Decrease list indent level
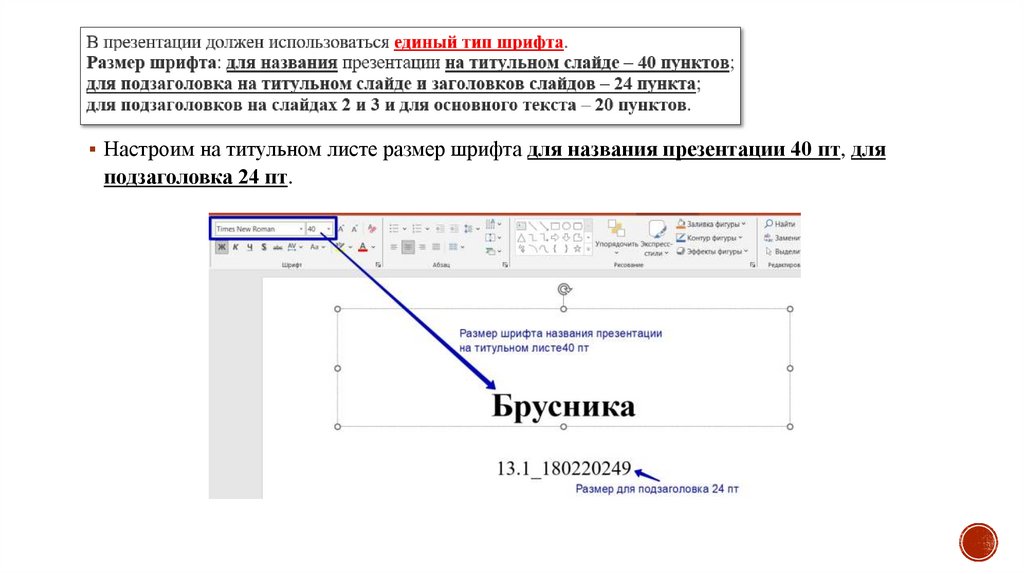1024x574 pixels. coord(440,229)
